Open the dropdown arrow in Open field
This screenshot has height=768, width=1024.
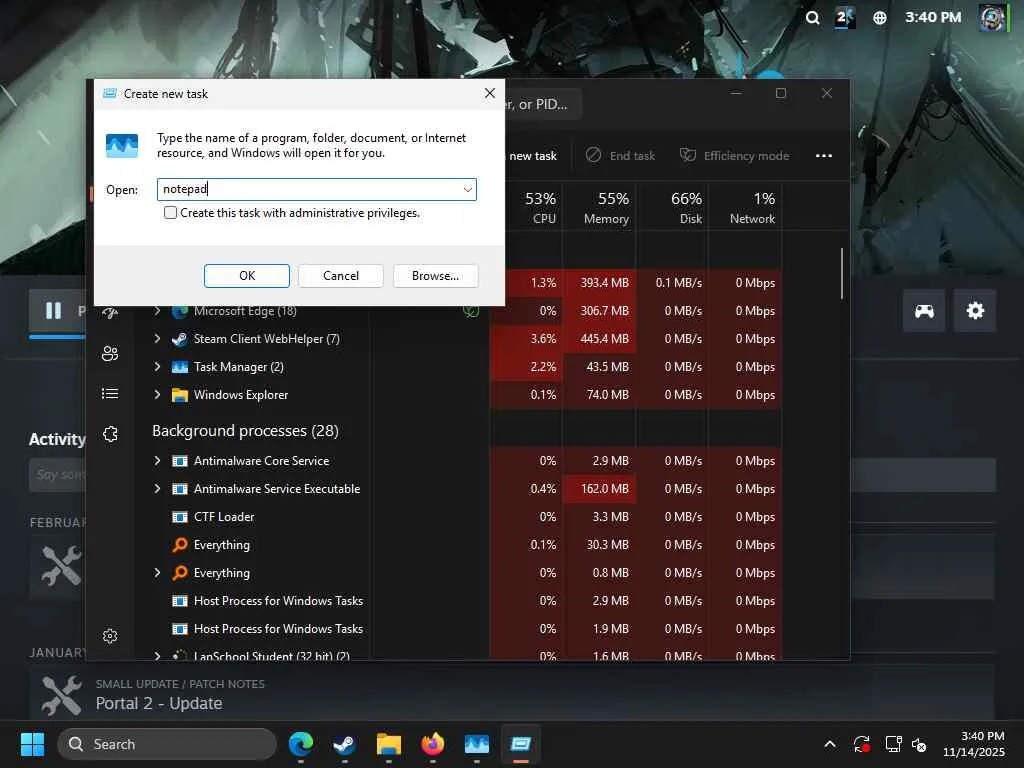tap(468, 189)
